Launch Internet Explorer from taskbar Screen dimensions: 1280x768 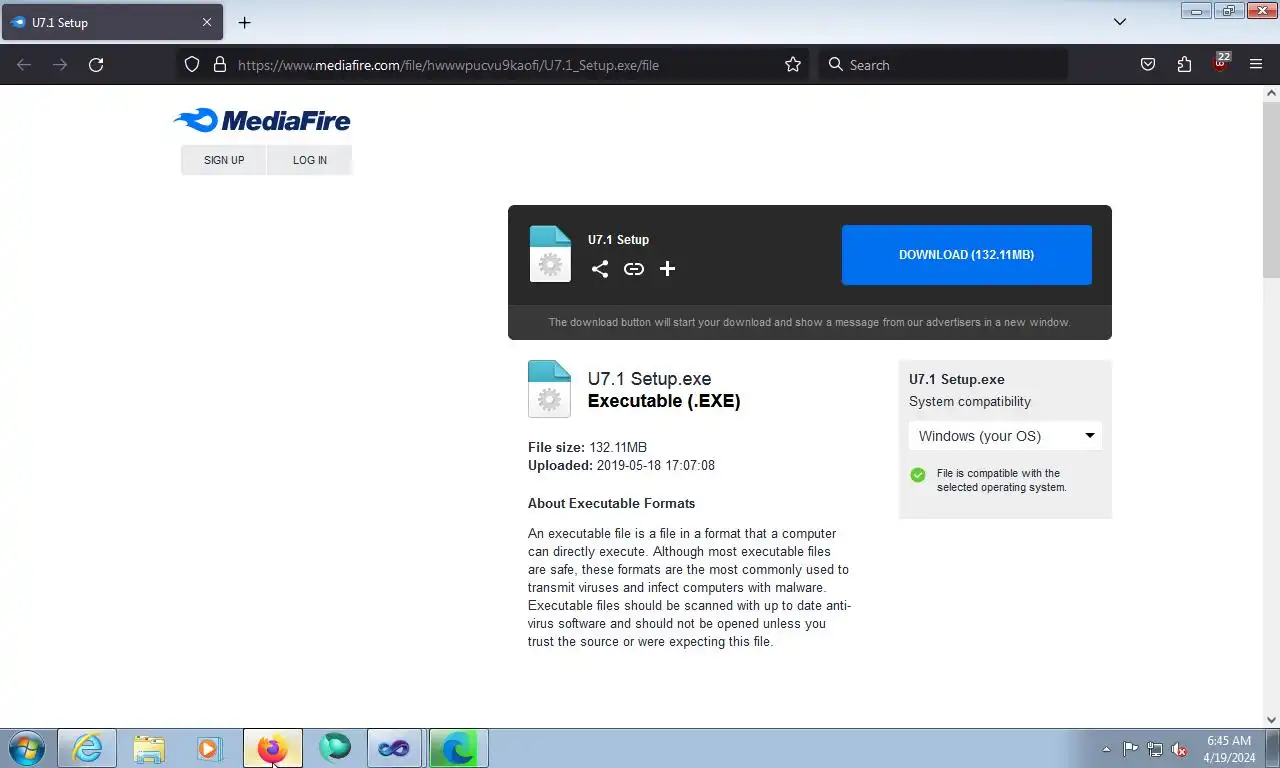(87, 748)
